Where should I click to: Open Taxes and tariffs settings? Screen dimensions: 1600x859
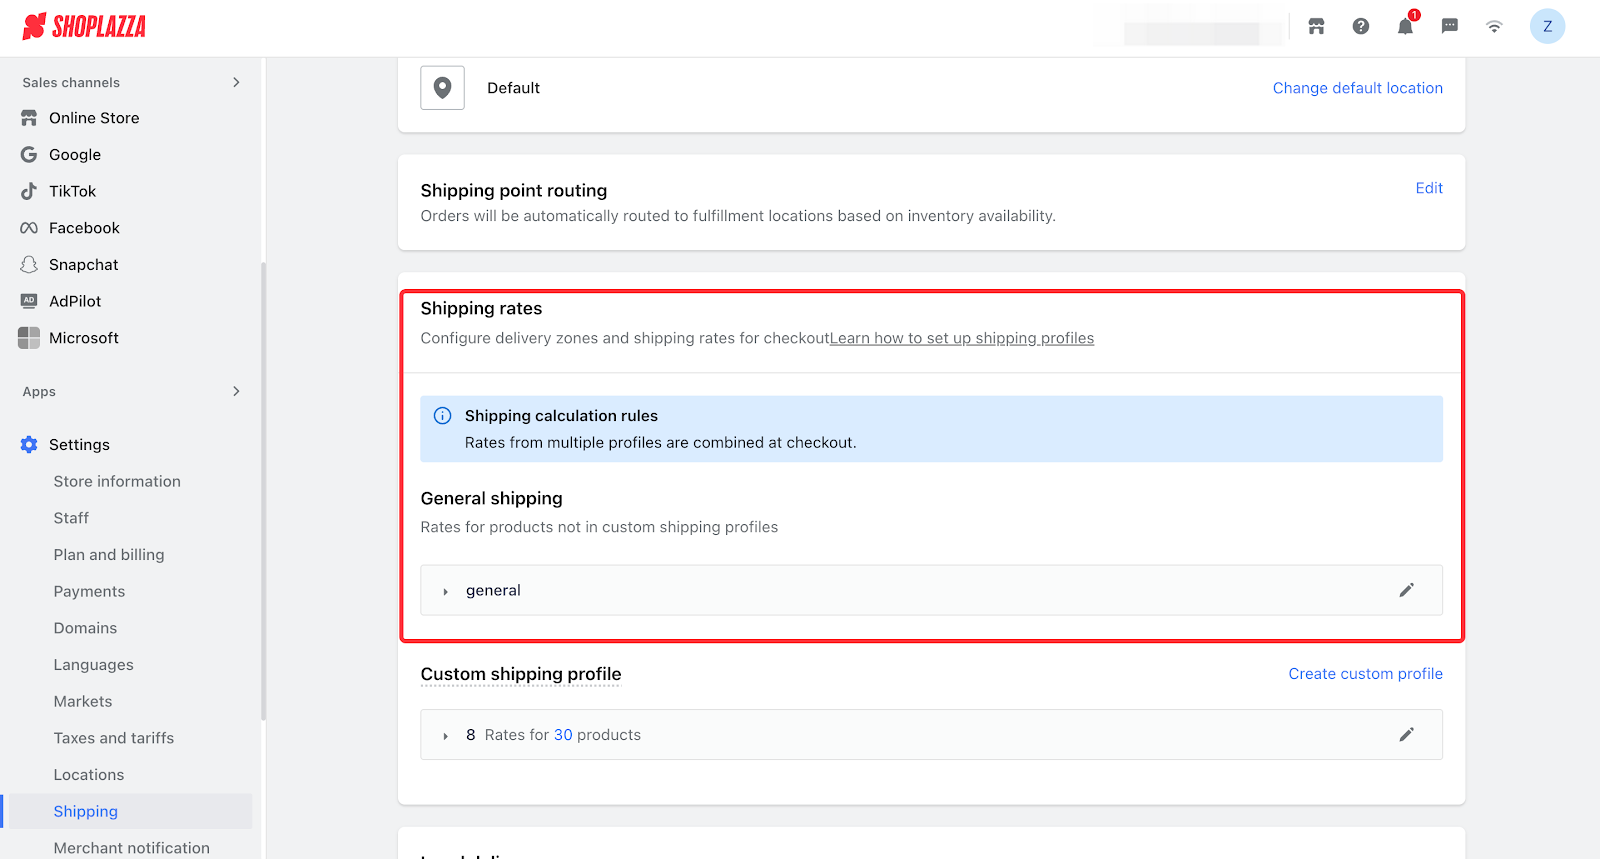tap(114, 738)
